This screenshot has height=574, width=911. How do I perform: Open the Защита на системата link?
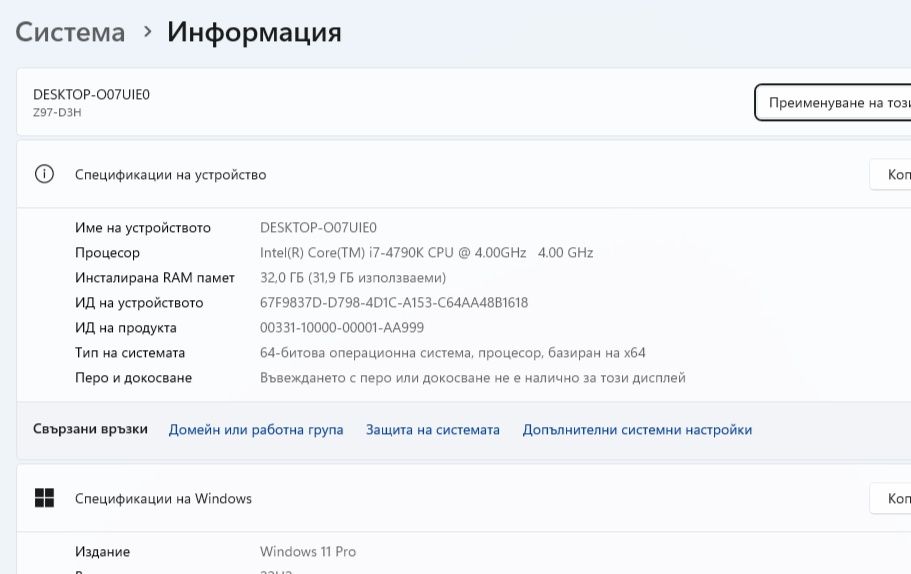[x=432, y=429]
